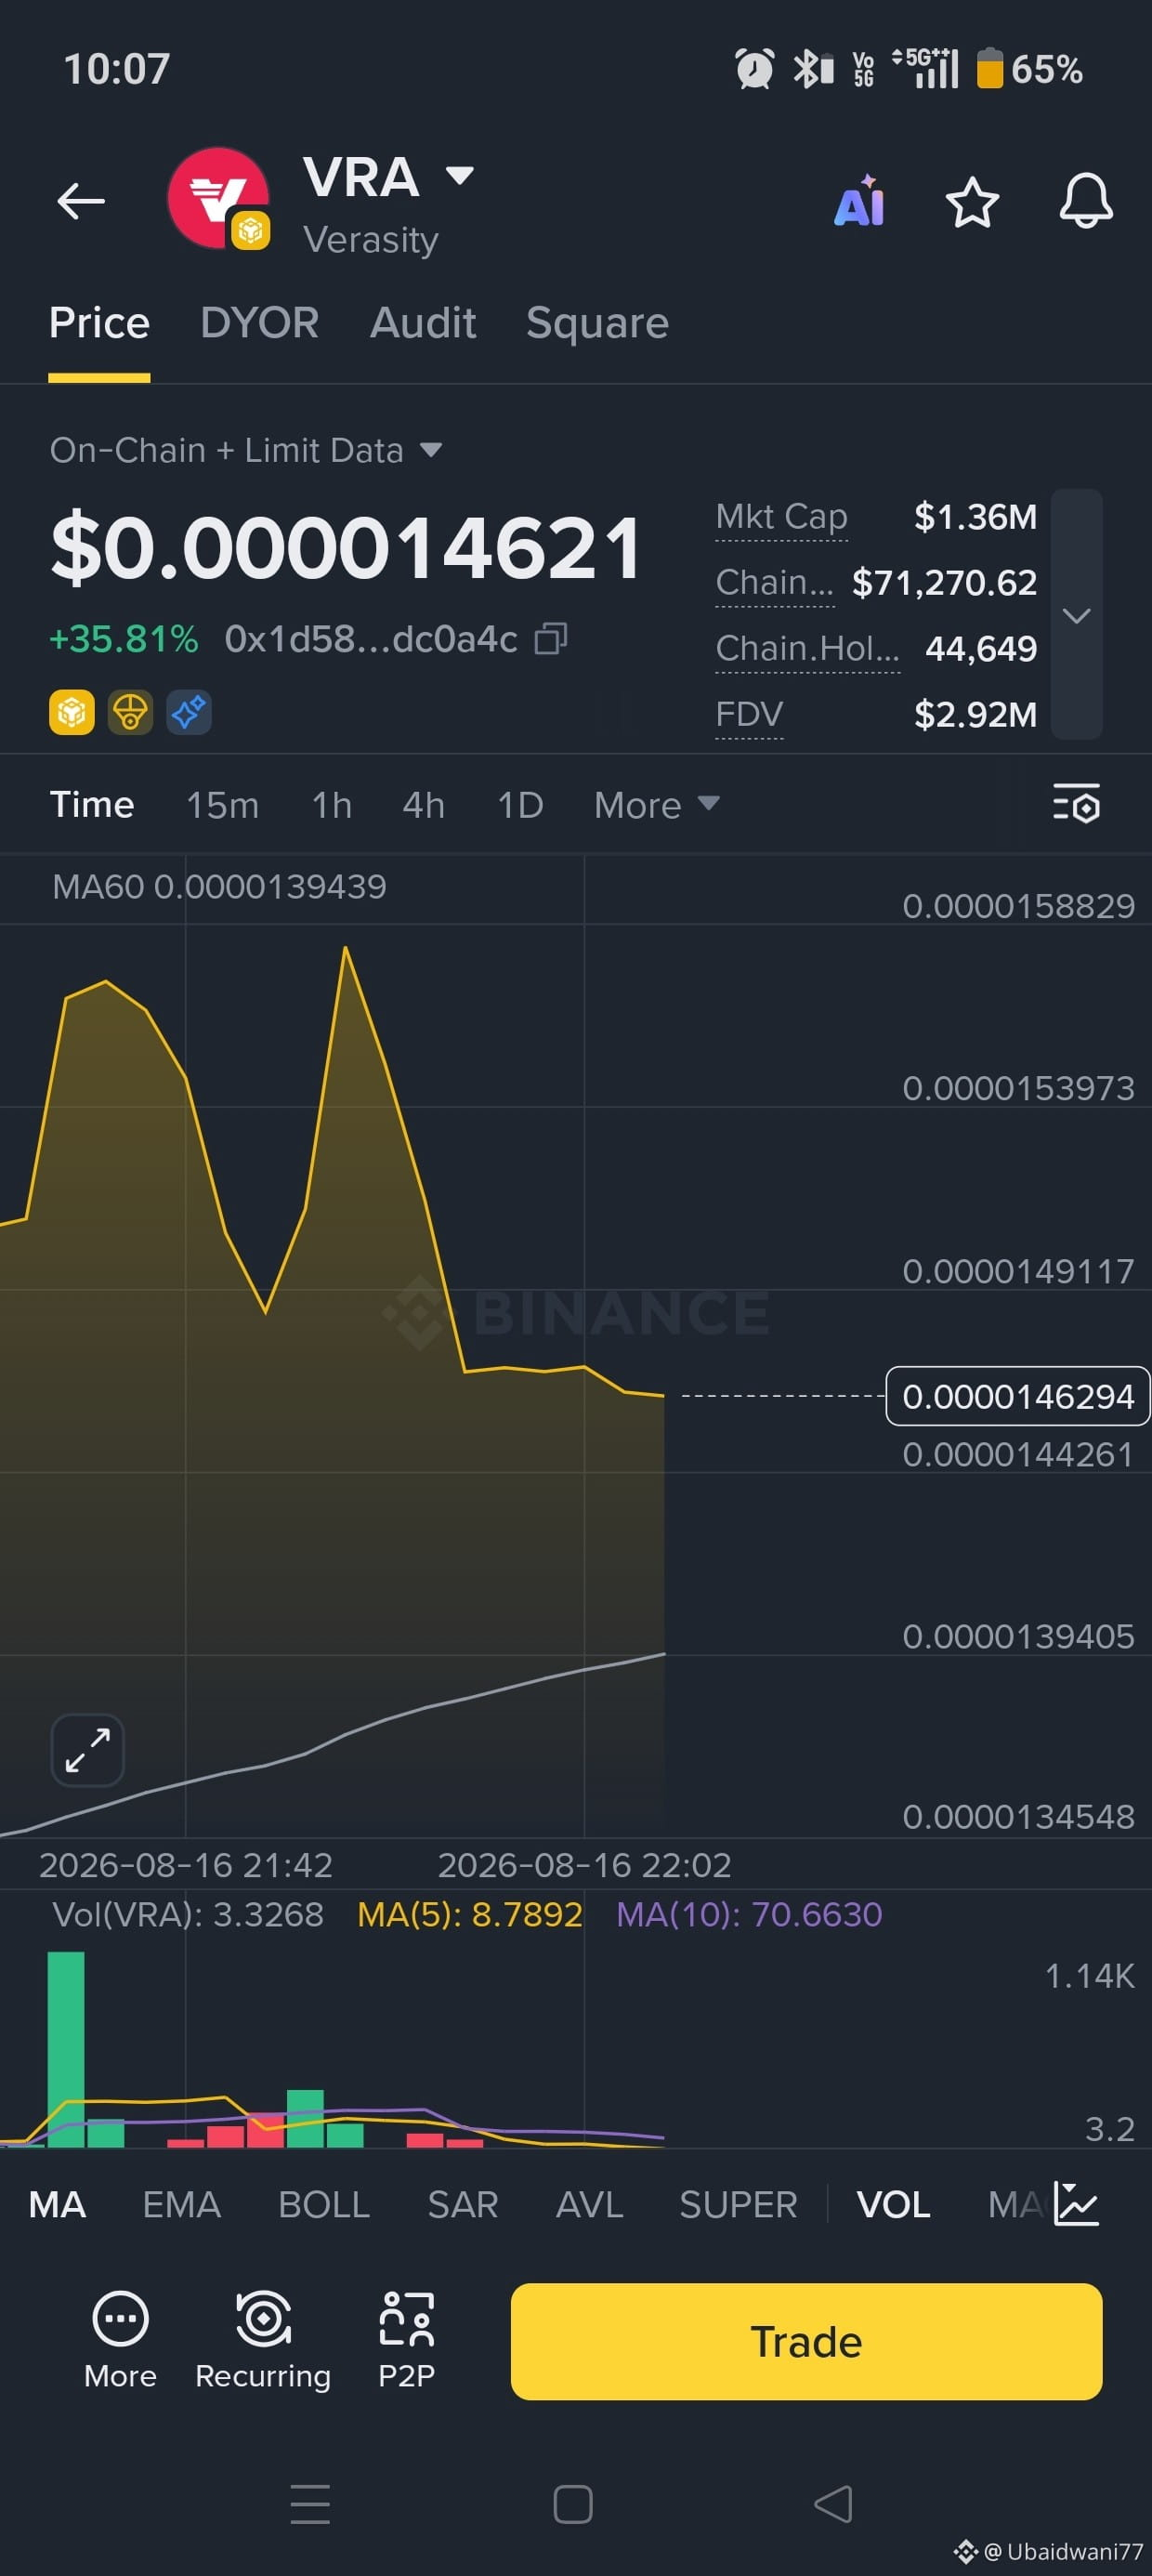Tap the Chain.Hol... holders label
Screen dimensions: 1152x2576
[x=808, y=649]
